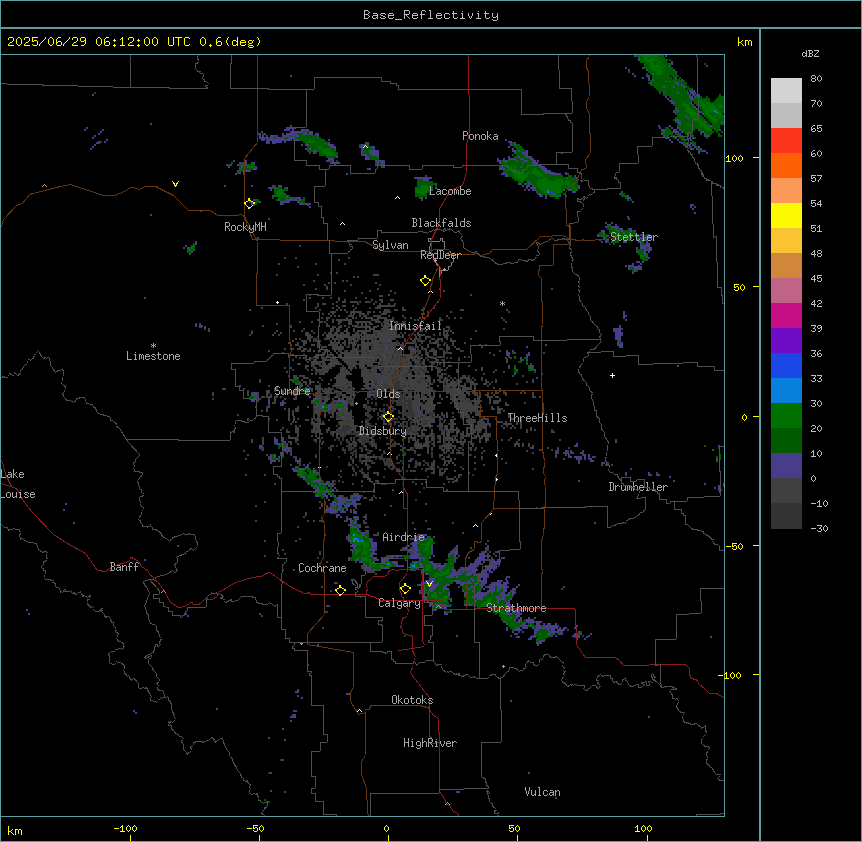Click the Okotoks city label
The height and width of the screenshot is (842, 862).
[412, 700]
